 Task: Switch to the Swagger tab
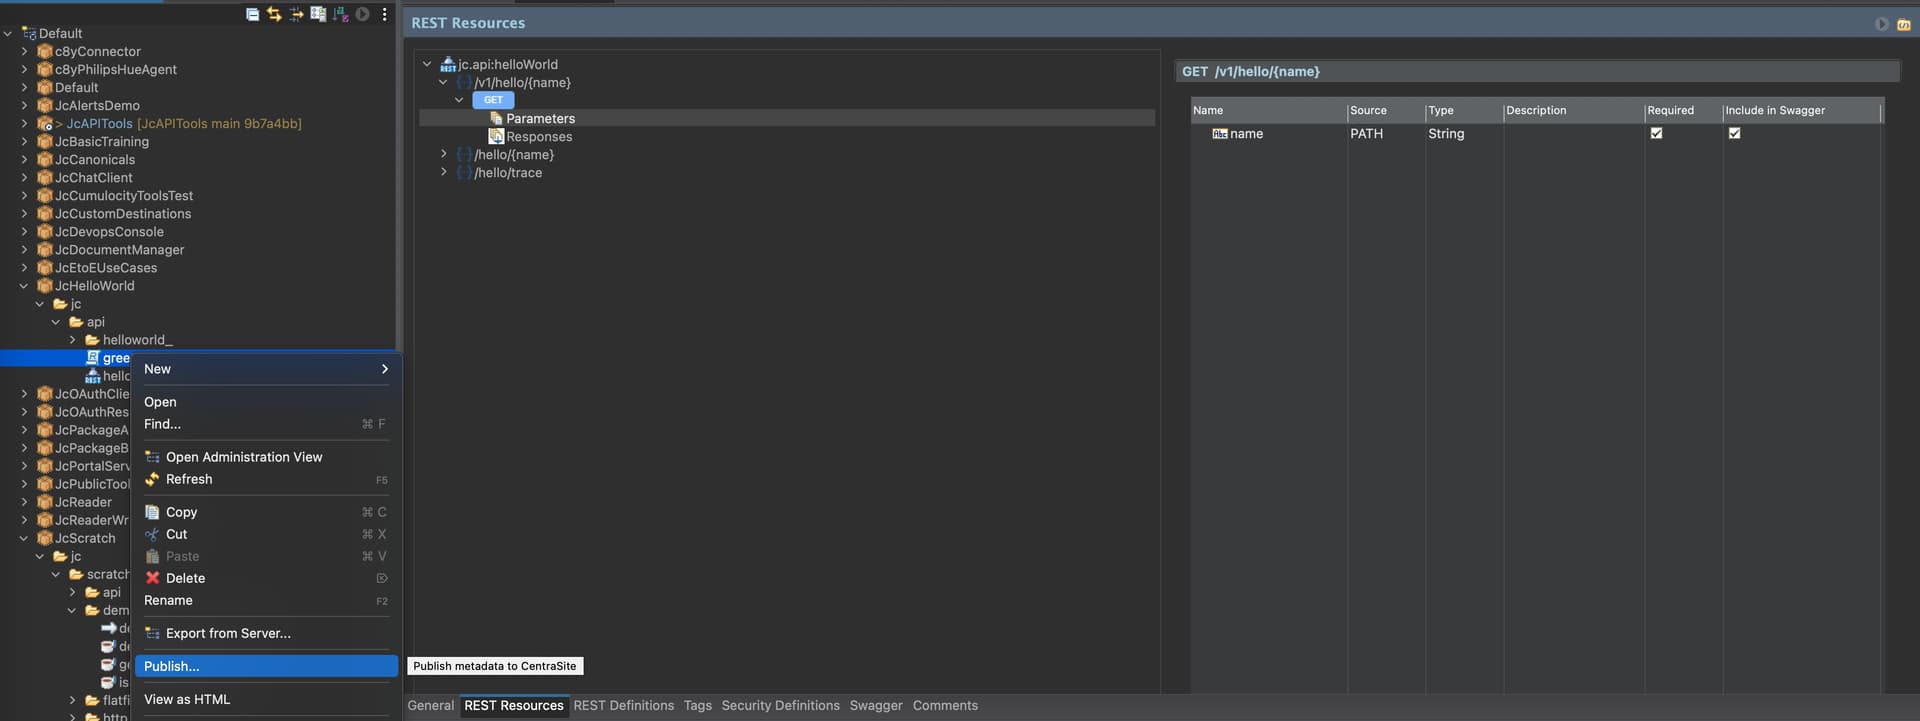click(876, 705)
